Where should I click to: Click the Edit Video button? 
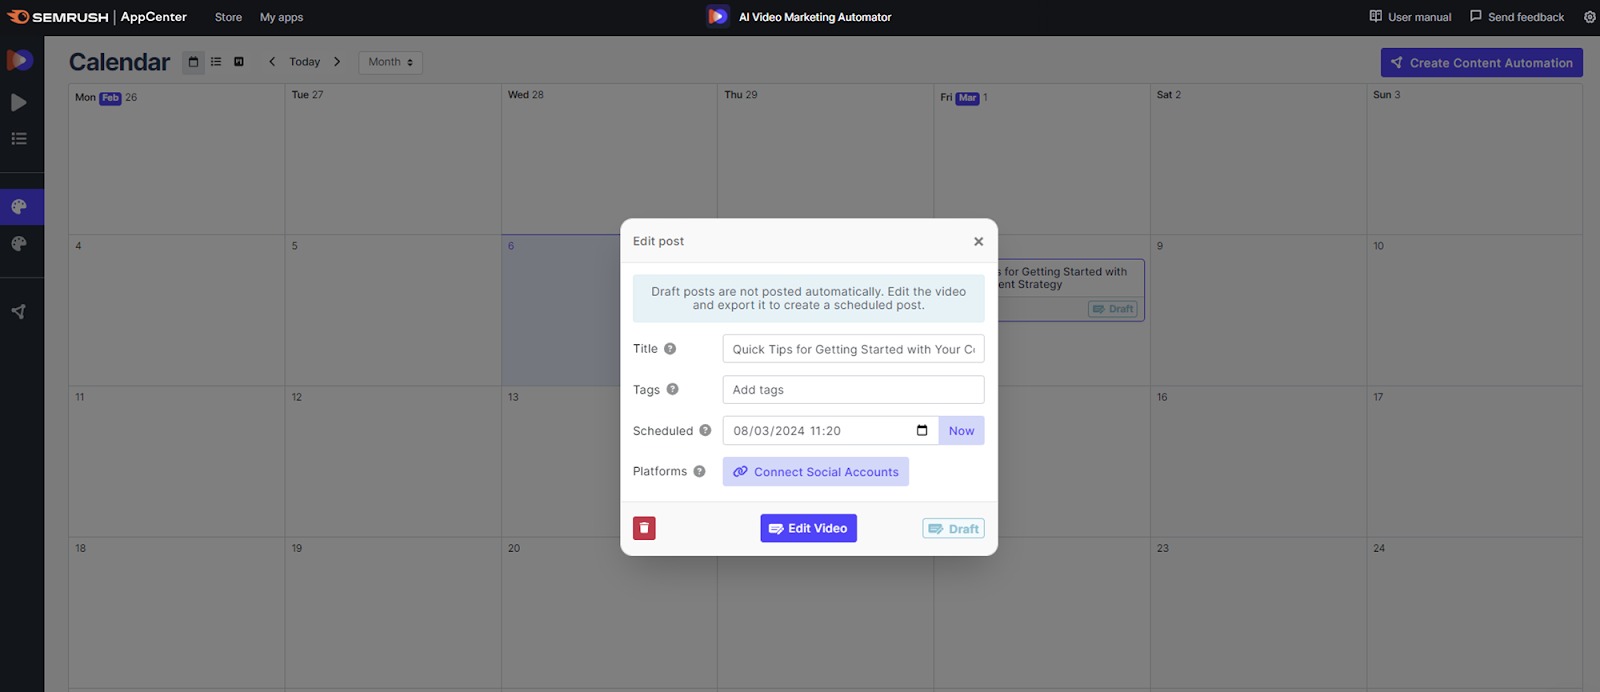pos(808,528)
